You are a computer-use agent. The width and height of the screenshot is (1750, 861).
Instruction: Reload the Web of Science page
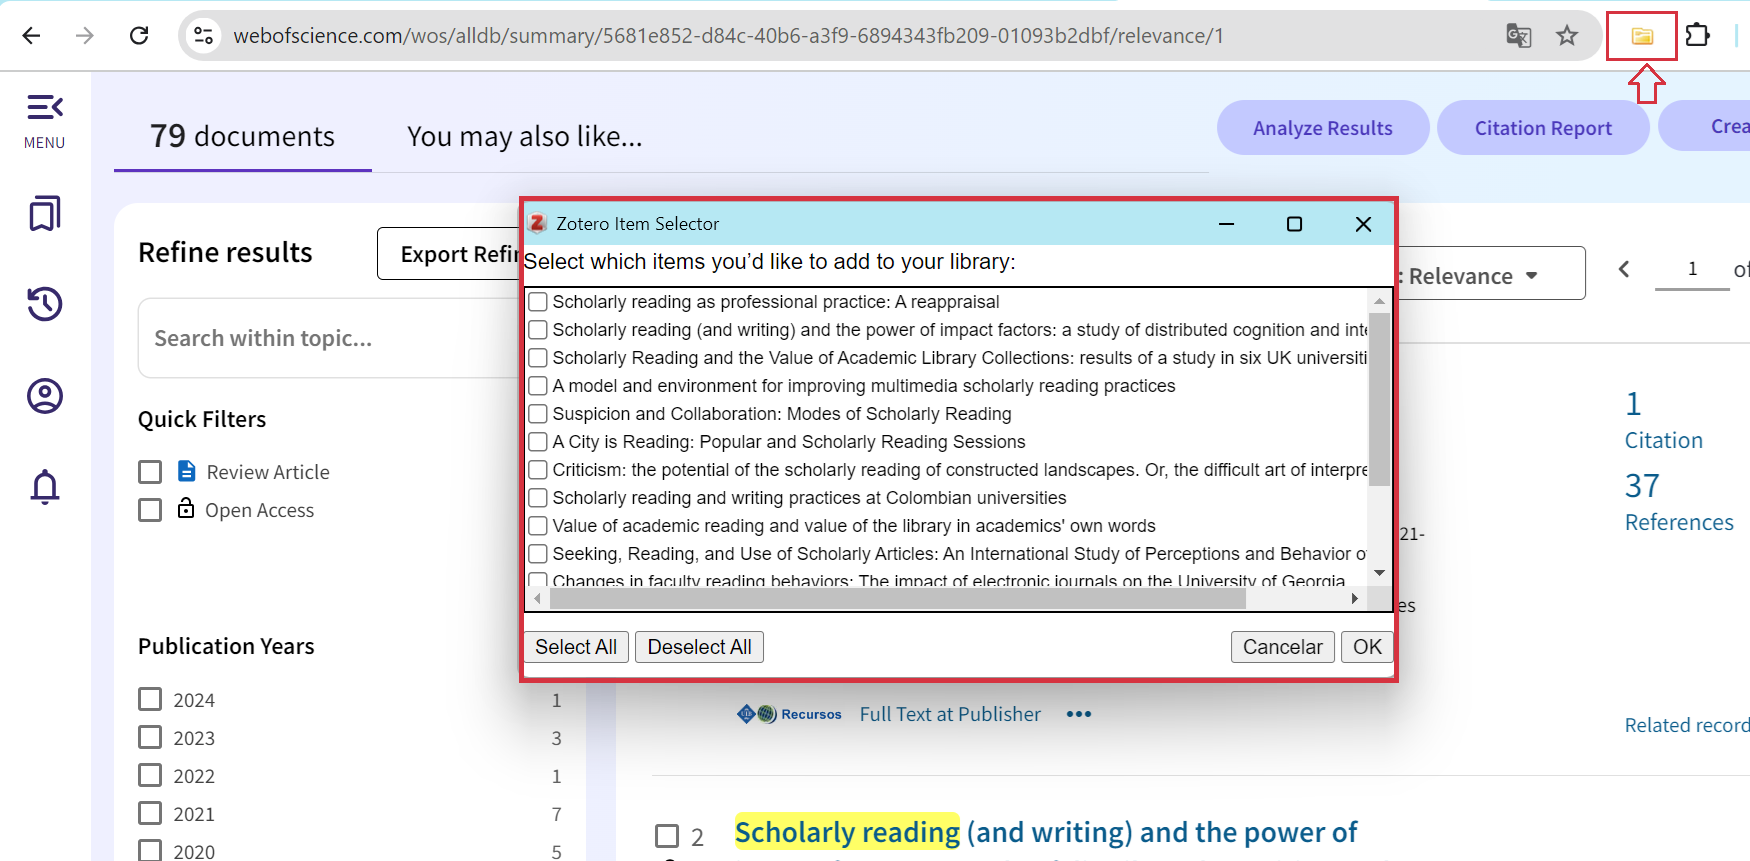click(139, 36)
